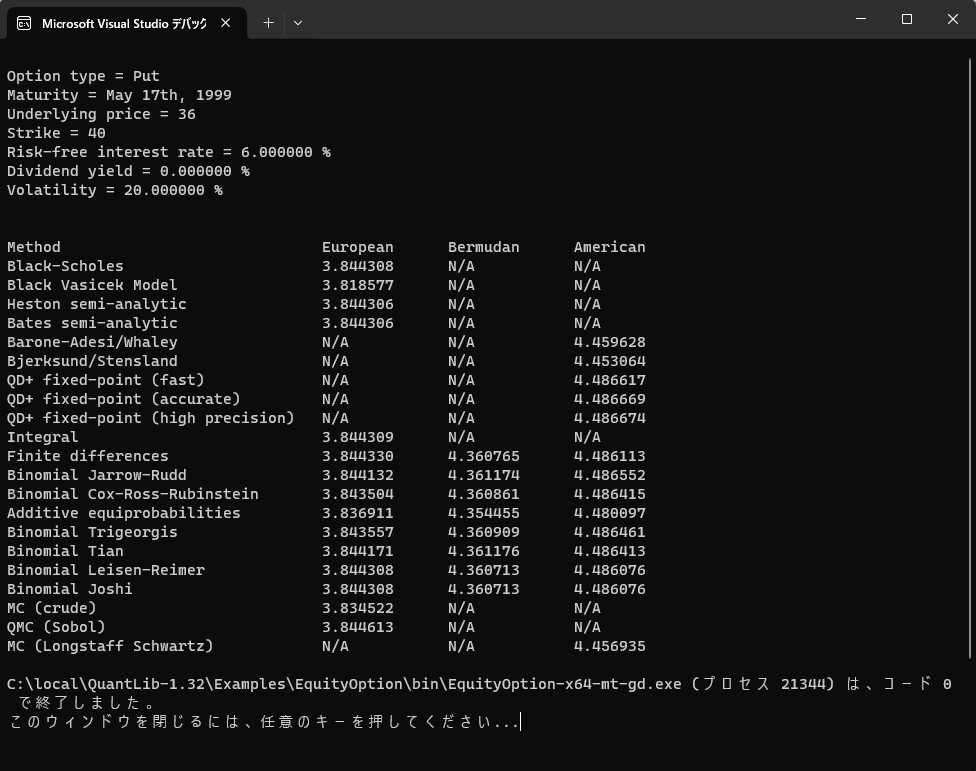Open a new terminal tab
976x771 pixels.
[268, 23]
